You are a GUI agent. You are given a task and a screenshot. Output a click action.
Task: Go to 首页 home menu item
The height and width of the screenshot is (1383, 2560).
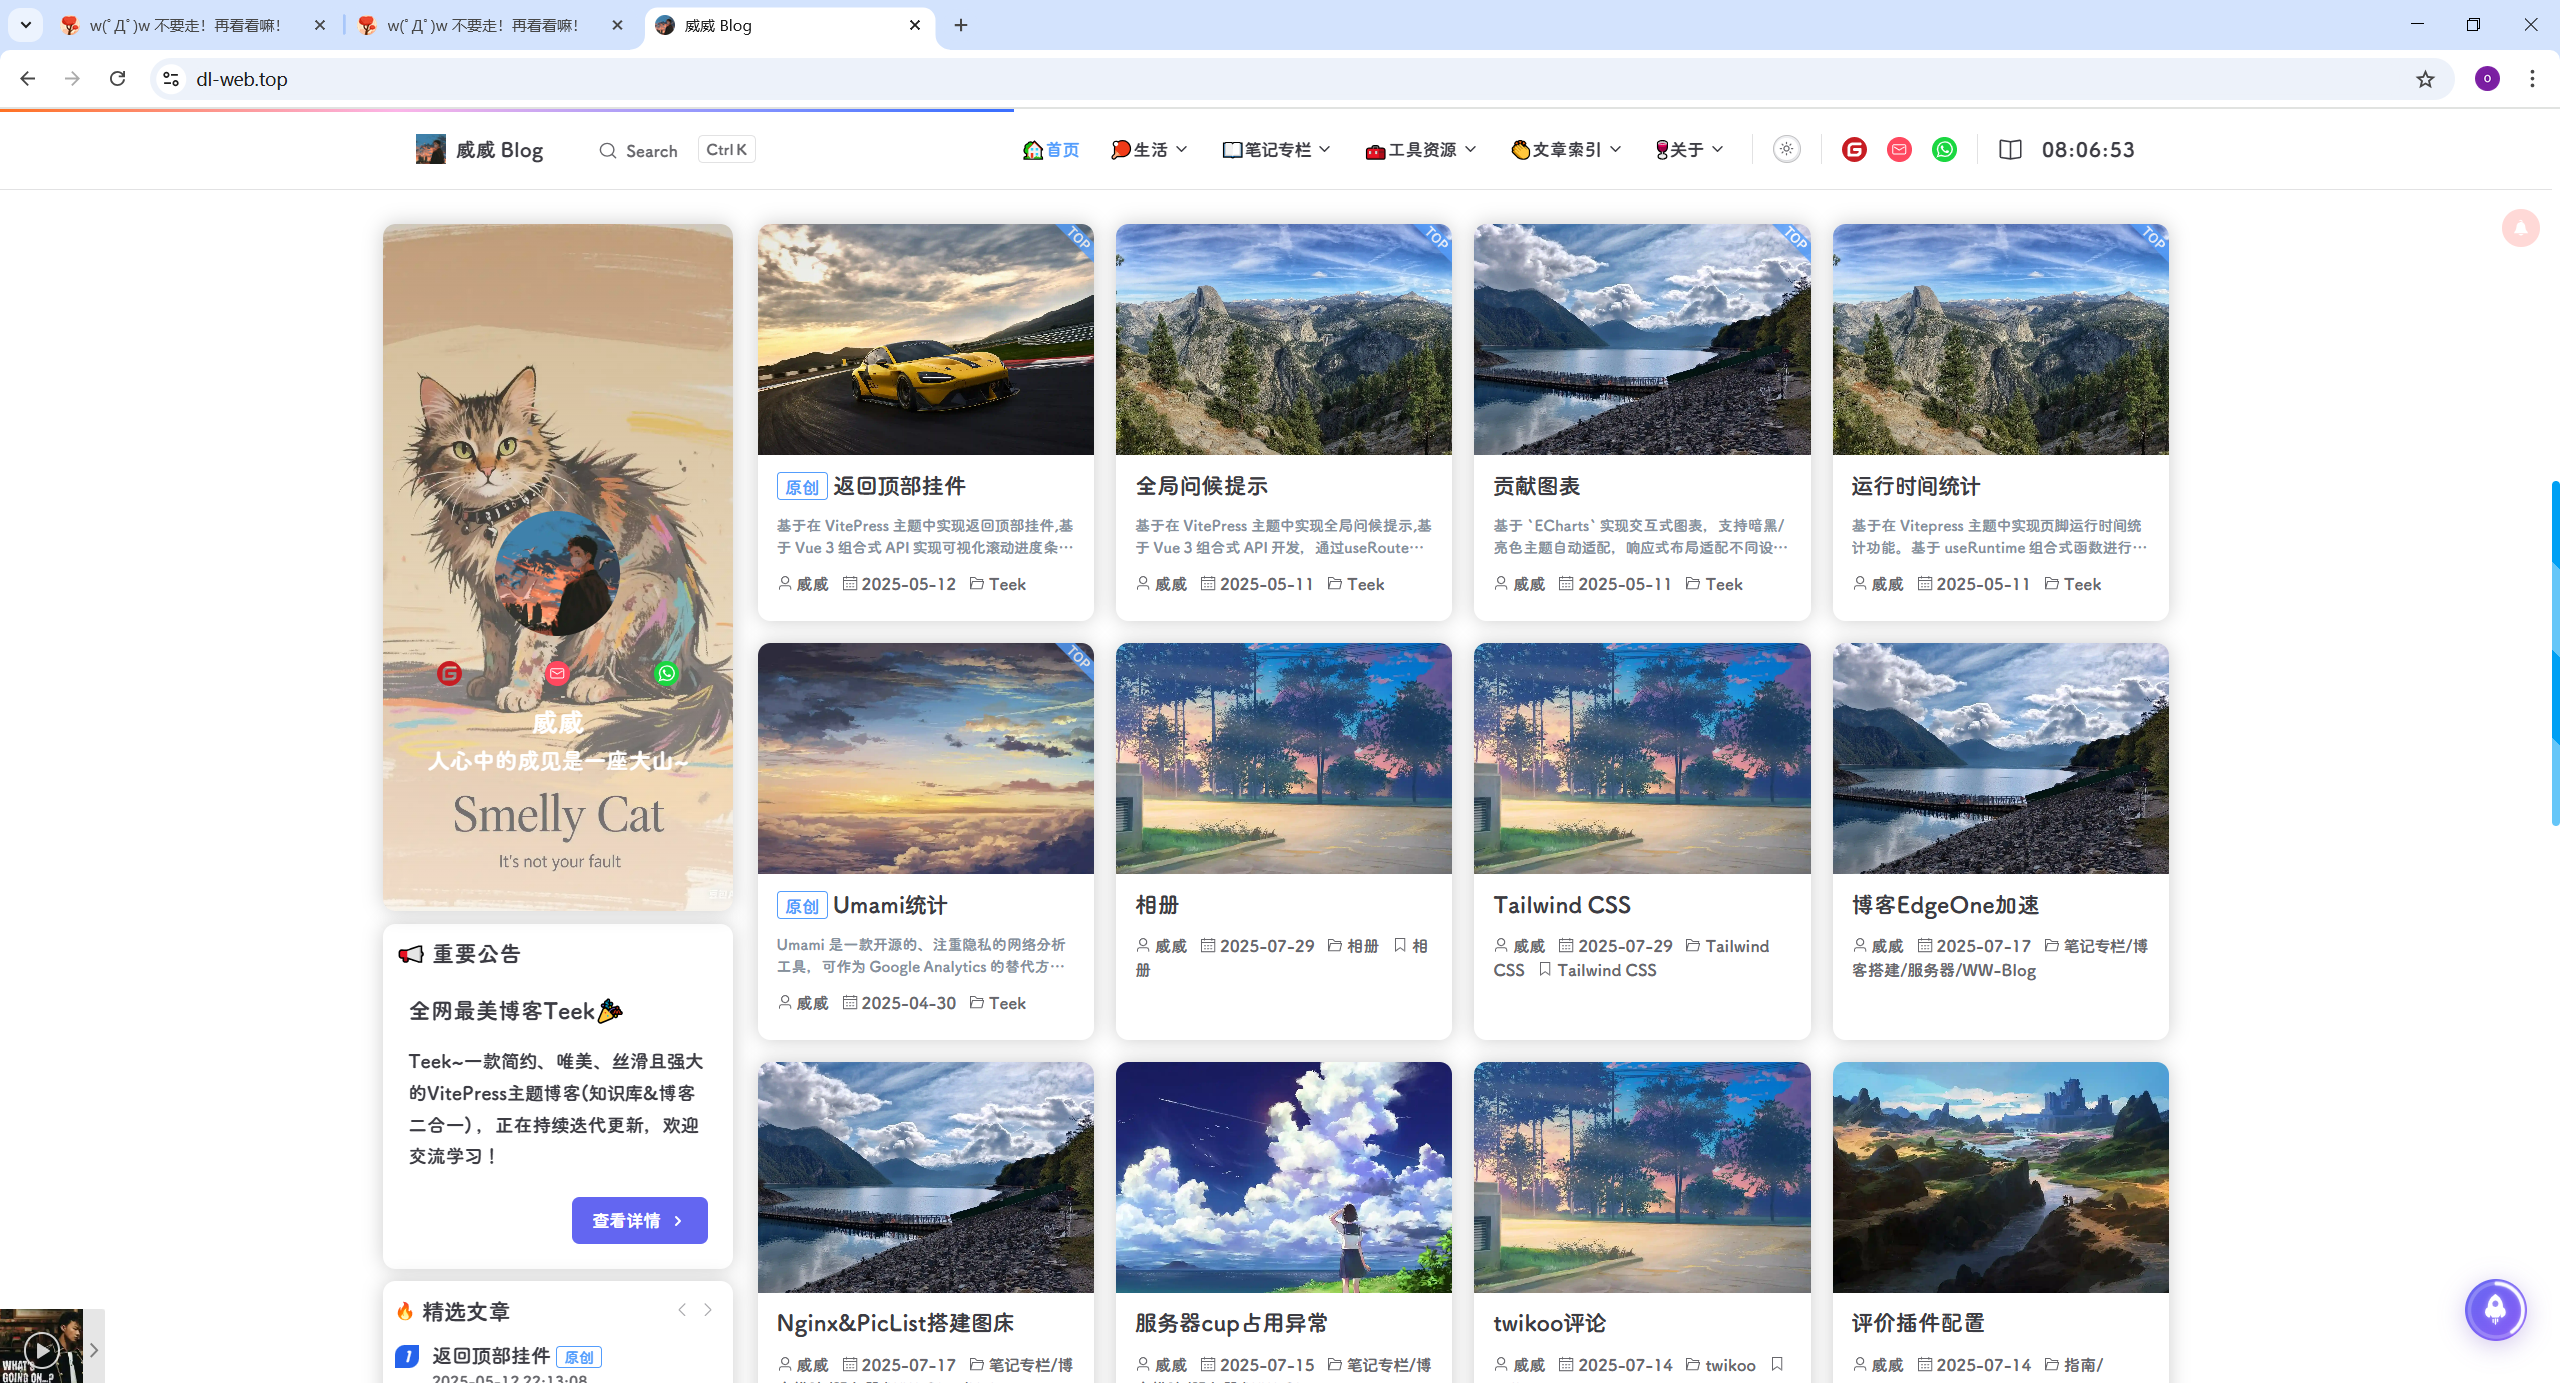coord(1051,150)
